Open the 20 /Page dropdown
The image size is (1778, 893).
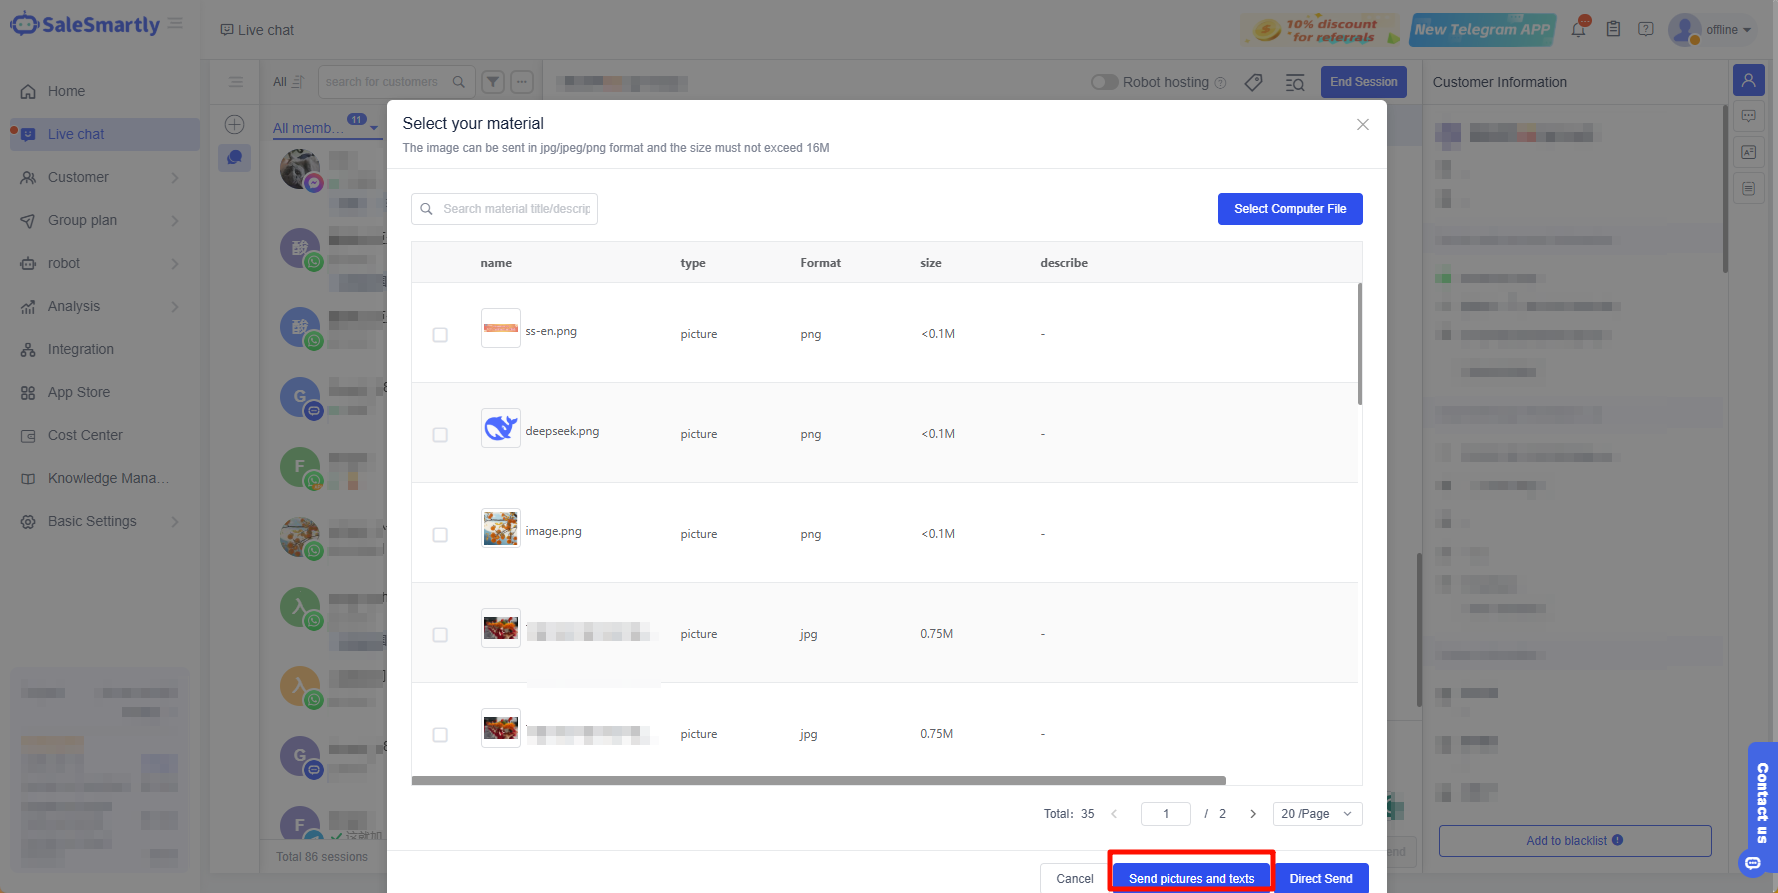point(1316,814)
